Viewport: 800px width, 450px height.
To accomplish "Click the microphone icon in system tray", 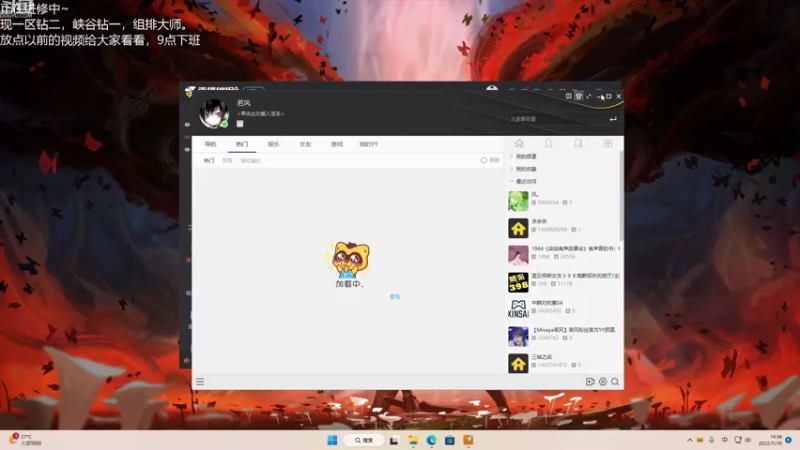I will point(712,440).
